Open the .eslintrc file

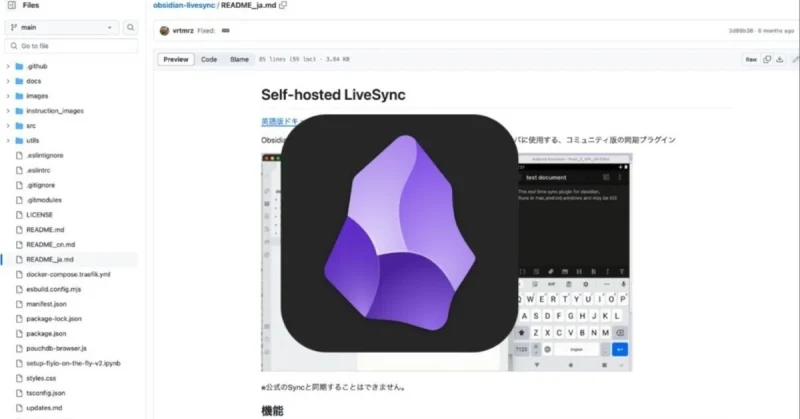[38, 170]
